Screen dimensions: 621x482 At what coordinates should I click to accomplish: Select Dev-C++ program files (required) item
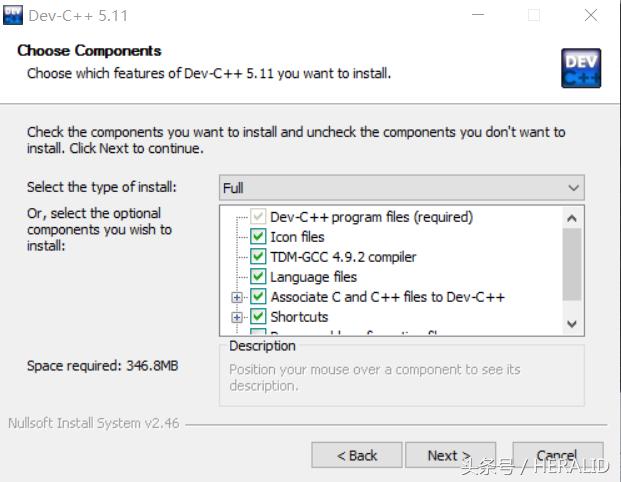[371, 217]
